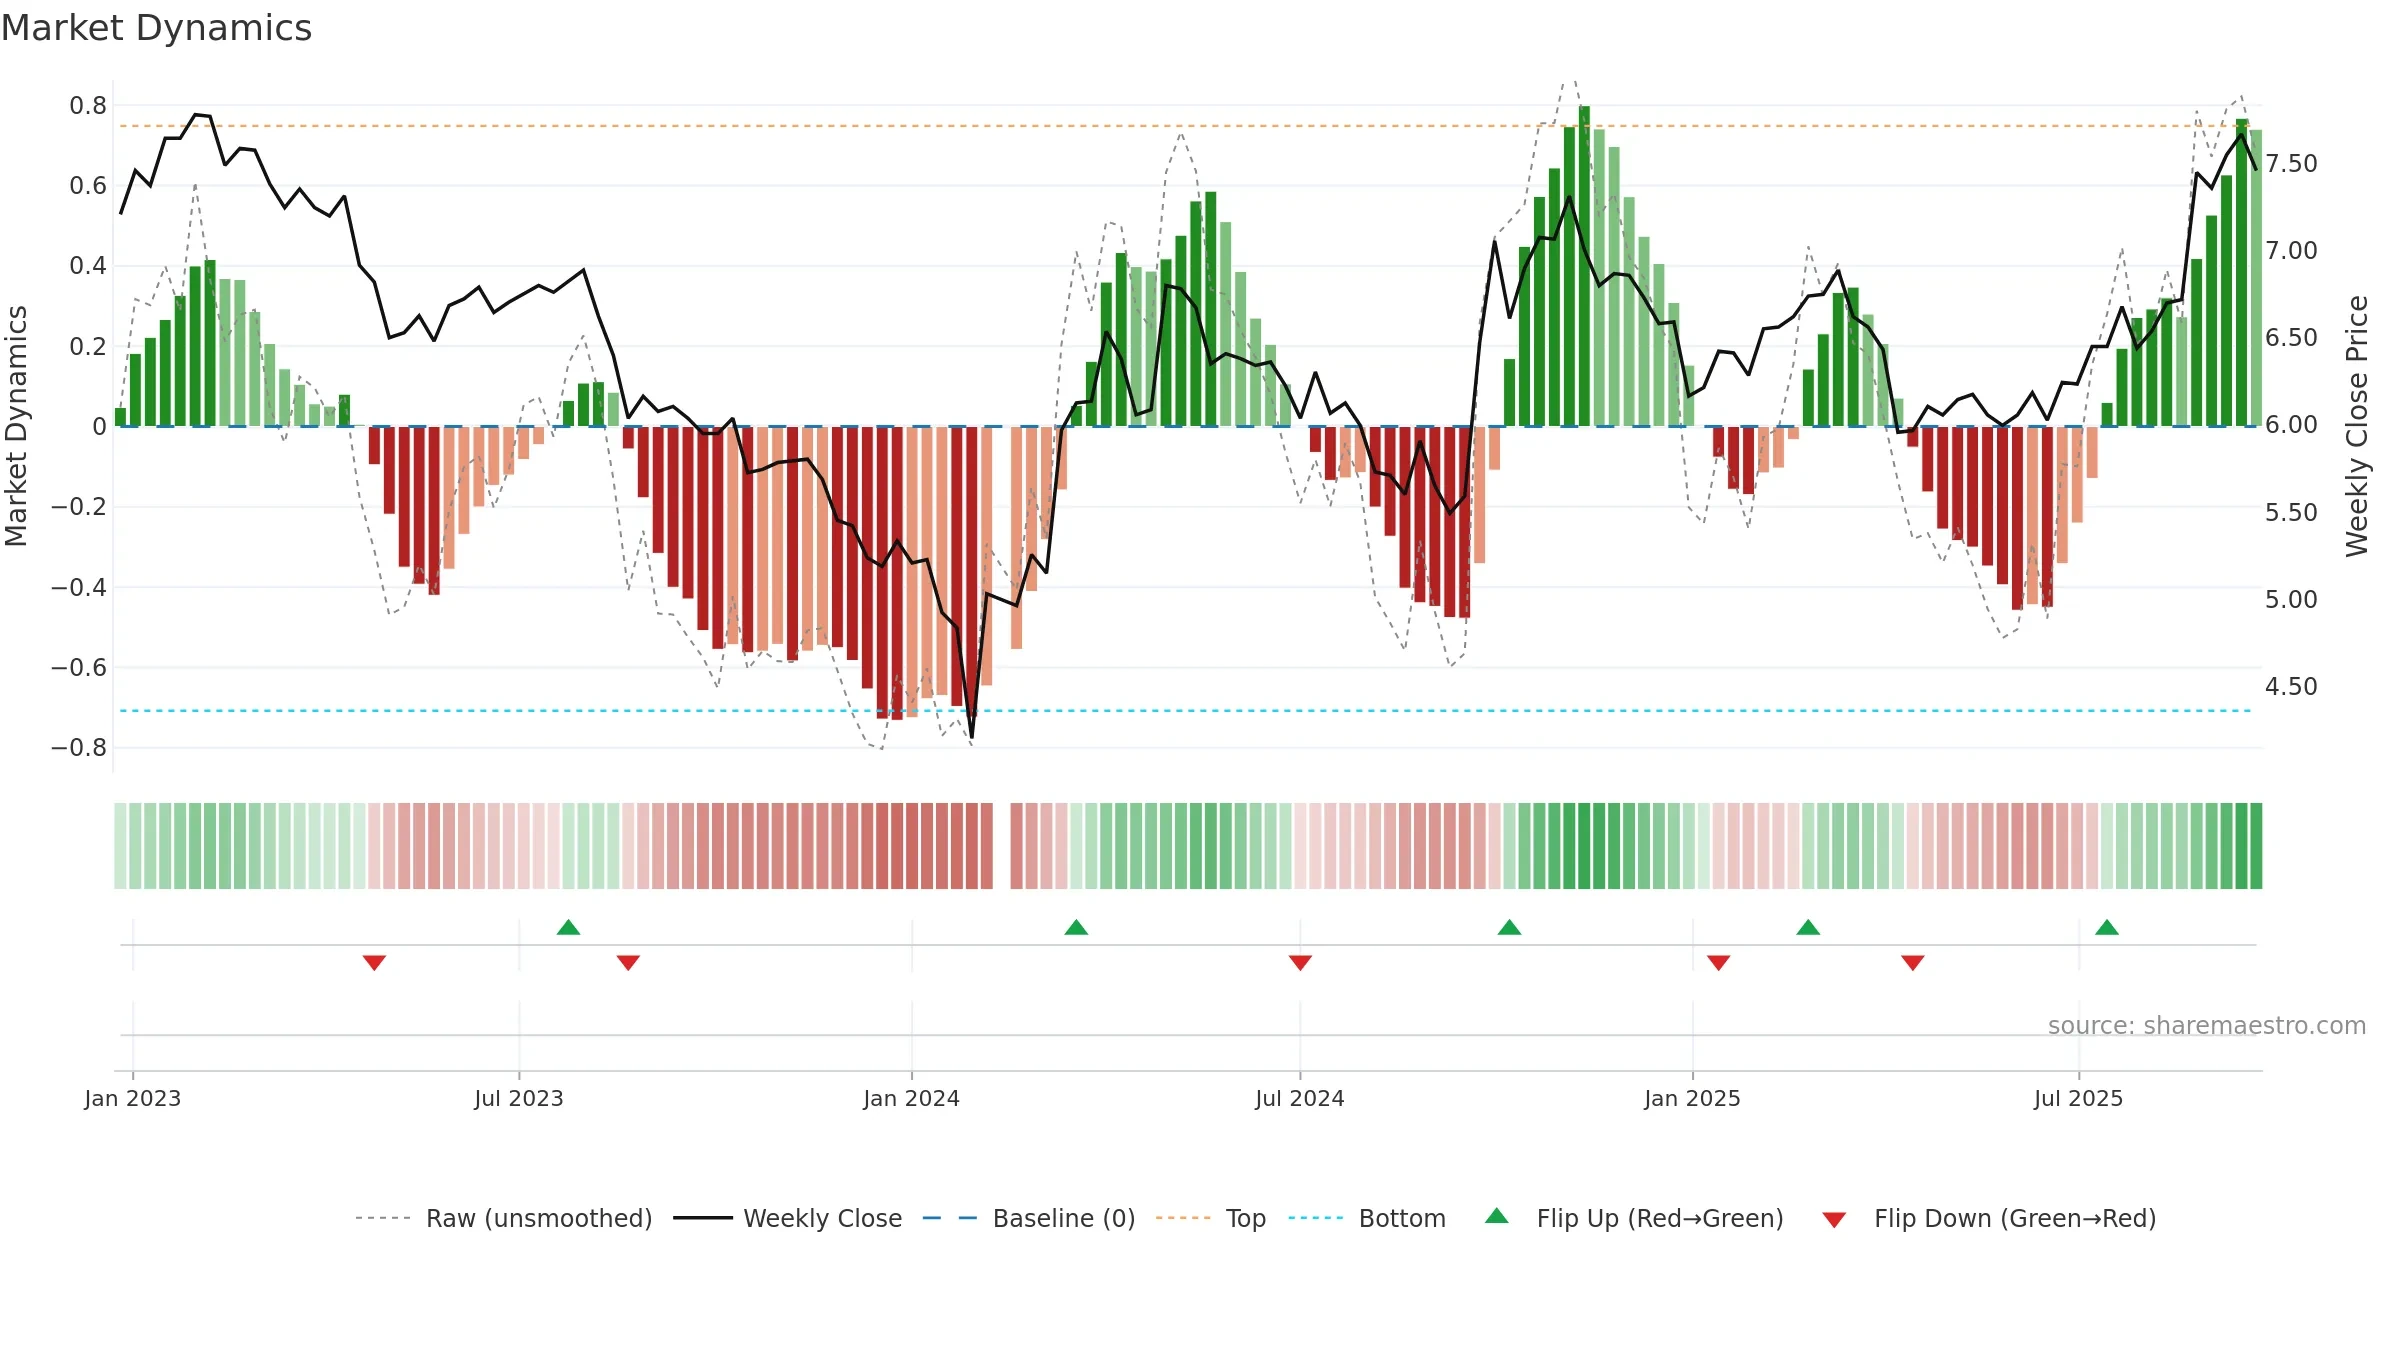Click the Jan 2024 axis label
This screenshot has width=2400, height=1350.
click(911, 1099)
